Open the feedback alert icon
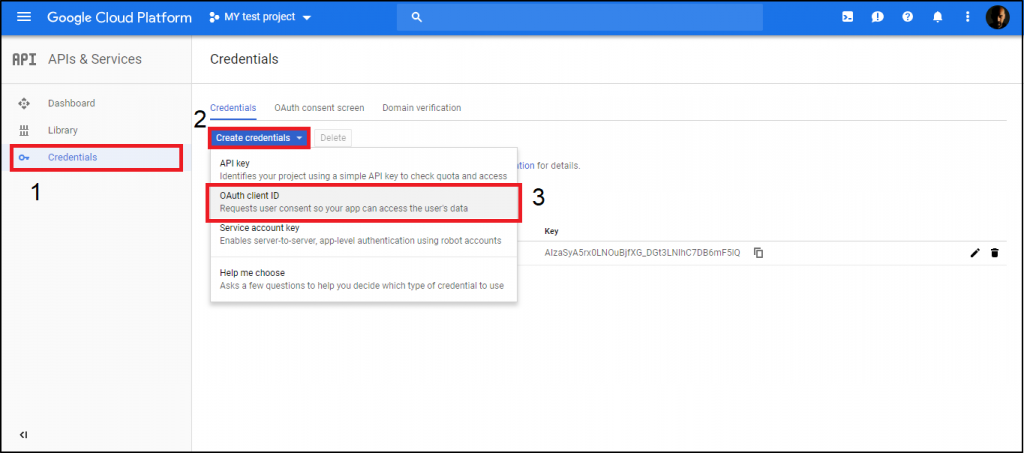Image resolution: width=1024 pixels, height=453 pixels. pos(877,17)
